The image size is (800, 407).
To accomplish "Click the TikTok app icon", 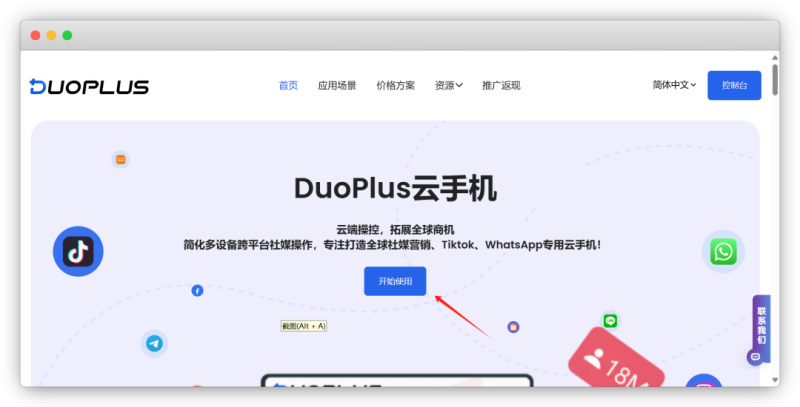I will pos(78,251).
